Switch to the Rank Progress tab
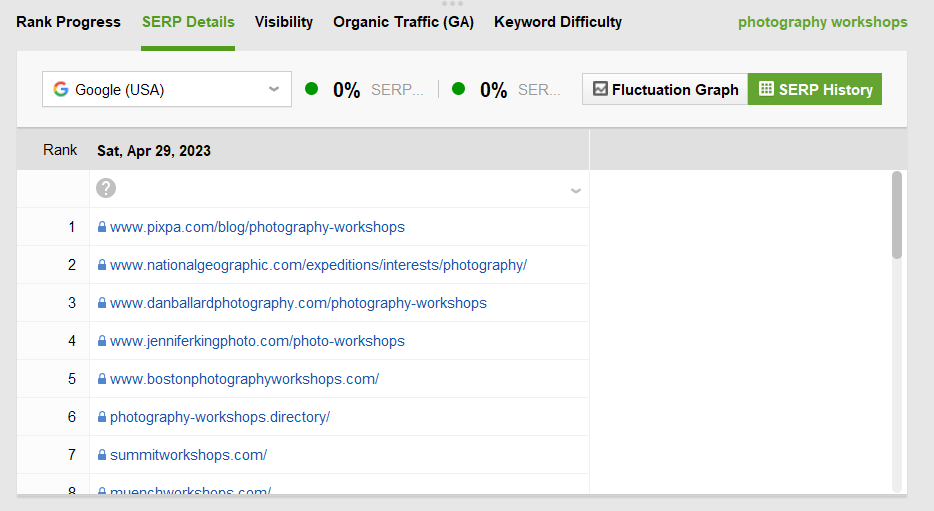Screen dimensions: 934x511 [x=68, y=22]
